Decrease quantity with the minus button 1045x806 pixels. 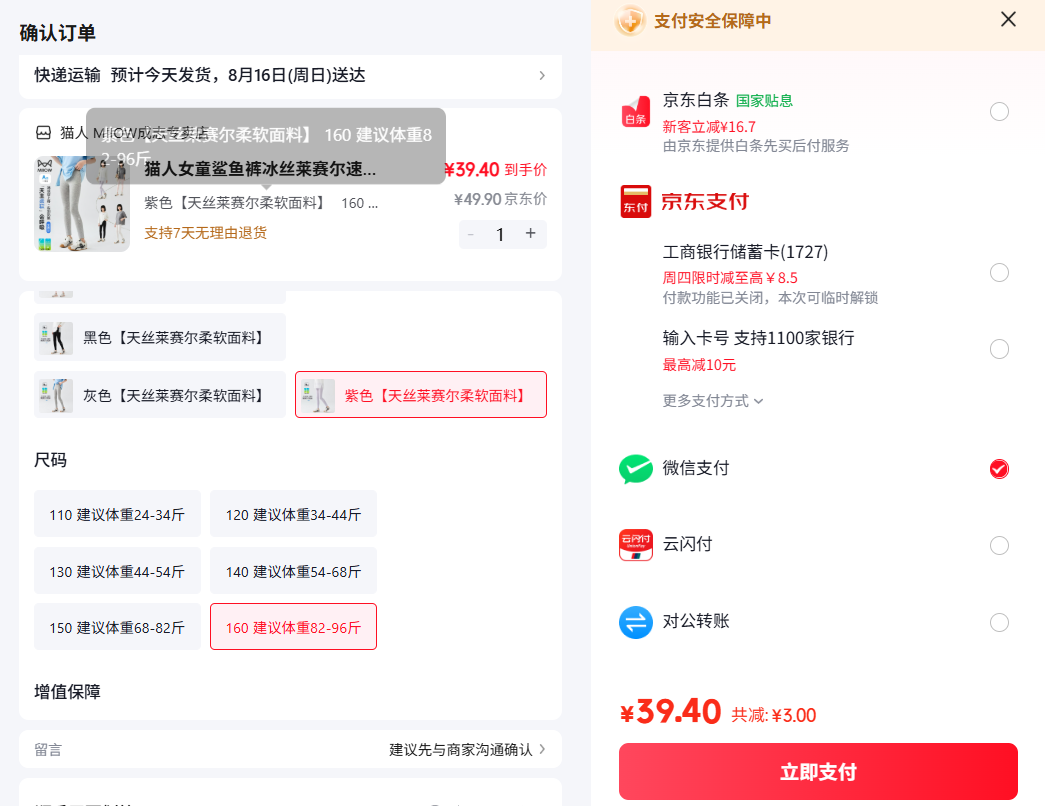click(471, 234)
